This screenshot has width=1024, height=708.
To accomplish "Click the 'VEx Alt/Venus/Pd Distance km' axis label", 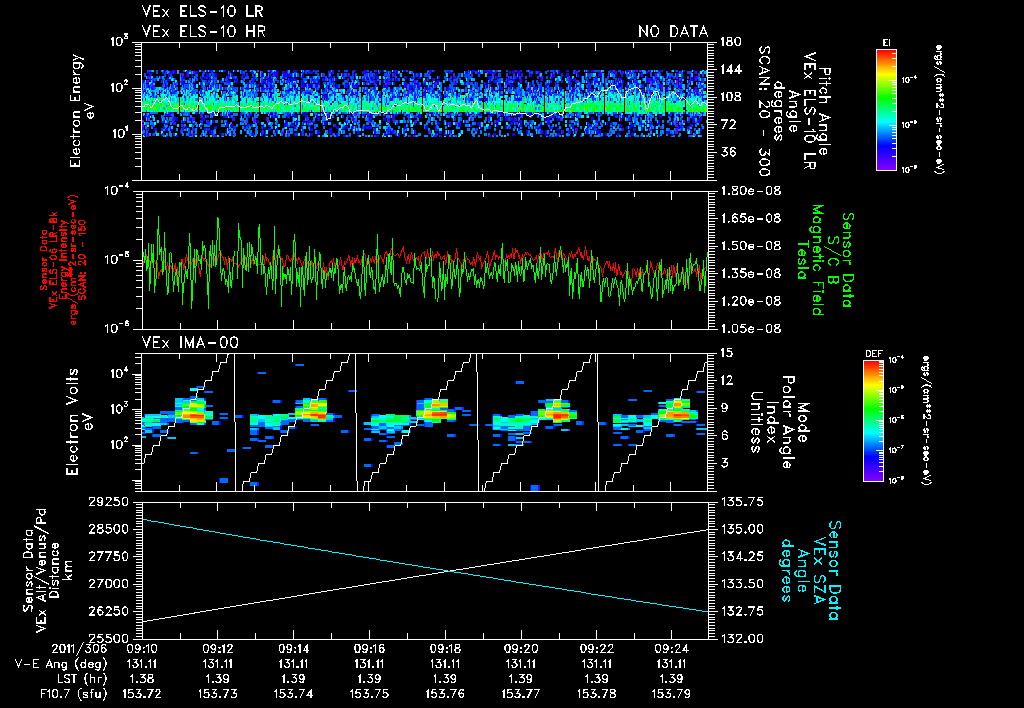I will [56, 570].
